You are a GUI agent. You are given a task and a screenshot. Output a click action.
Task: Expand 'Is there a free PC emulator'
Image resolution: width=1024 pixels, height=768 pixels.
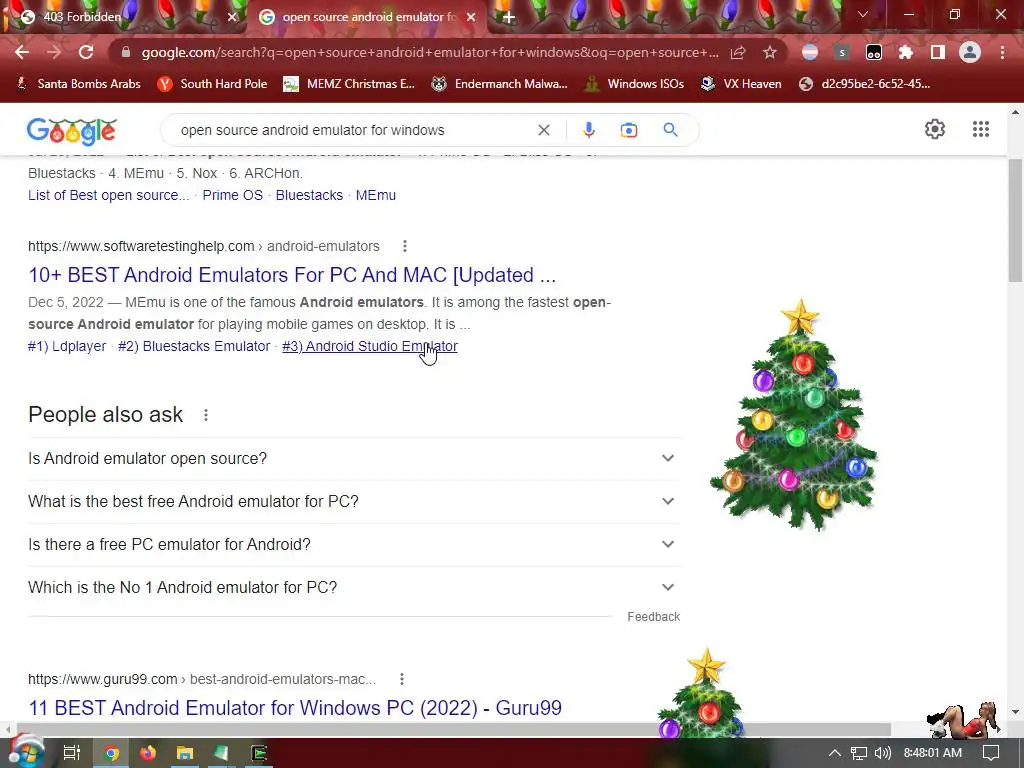tap(354, 545)
